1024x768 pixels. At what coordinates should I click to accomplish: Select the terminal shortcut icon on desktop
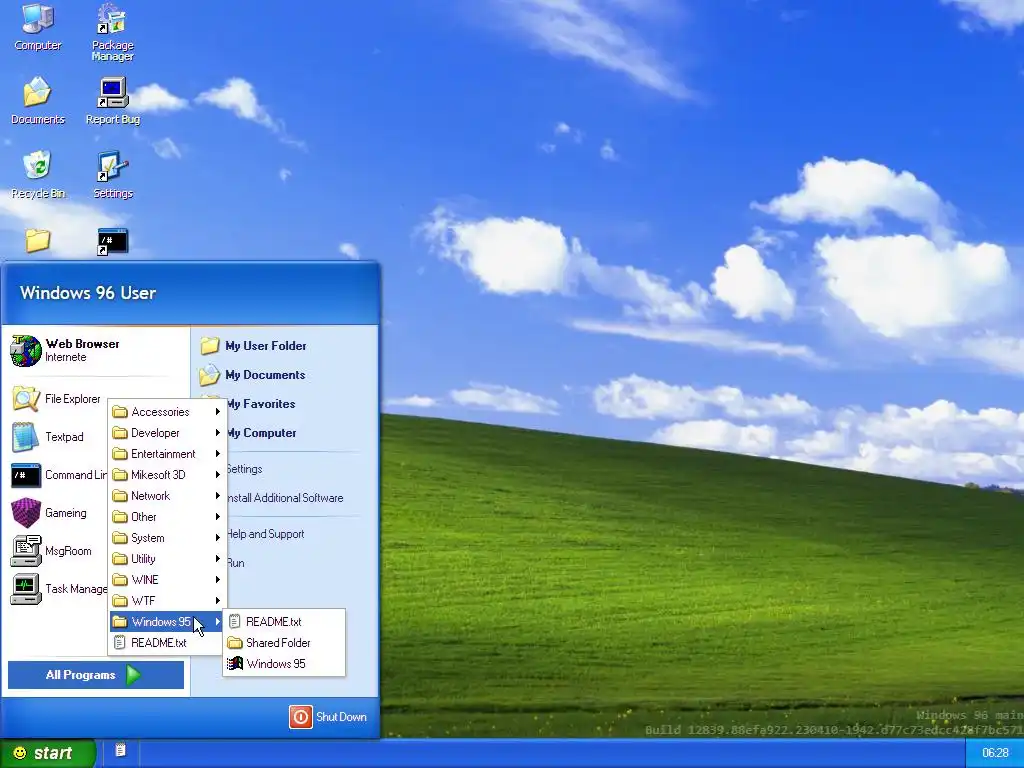point(112,242)
